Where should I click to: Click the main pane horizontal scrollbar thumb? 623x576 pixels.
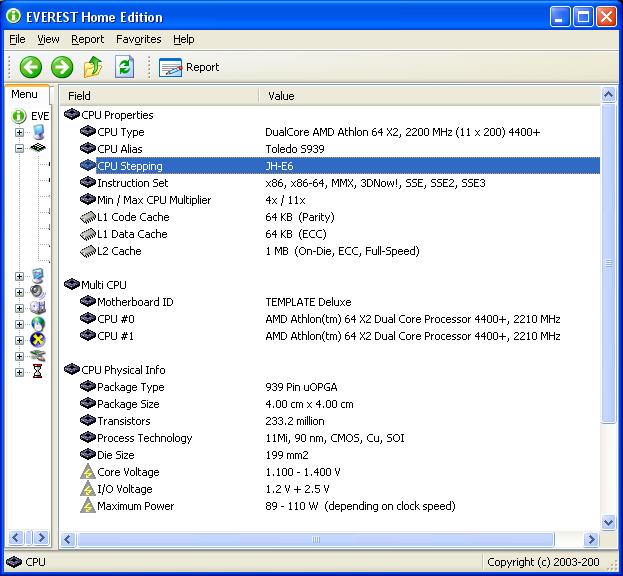pos(316,539)
